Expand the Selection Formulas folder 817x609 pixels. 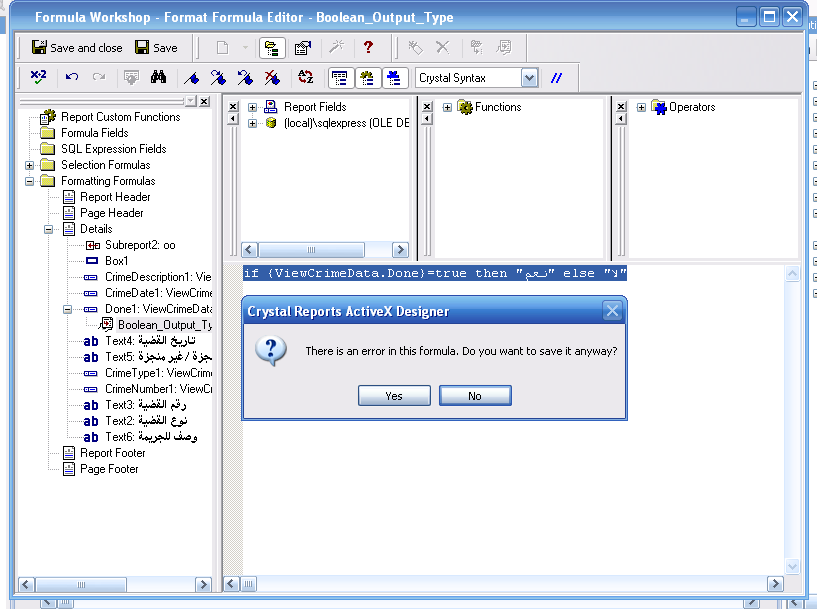click(30, 166)
